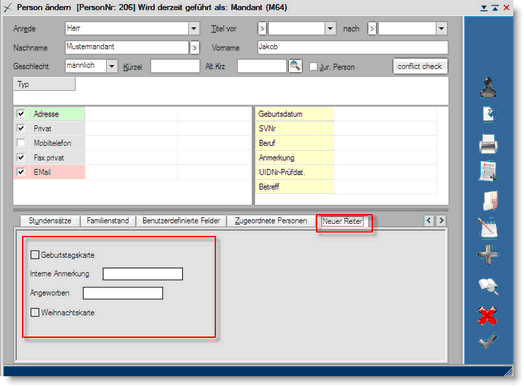Image resolution: width=524 pixels, height=387 pixels.
Task: Tick the Jur. Person checkbox
Action: coord(313,67)
